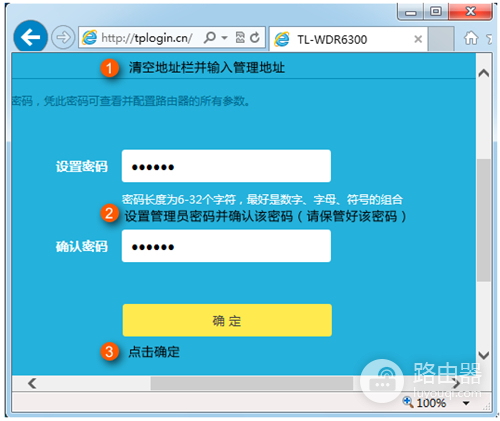Viewport: 500px width, 421px height.
Task: Click the compatibility view icon
Action: point(240,37)
